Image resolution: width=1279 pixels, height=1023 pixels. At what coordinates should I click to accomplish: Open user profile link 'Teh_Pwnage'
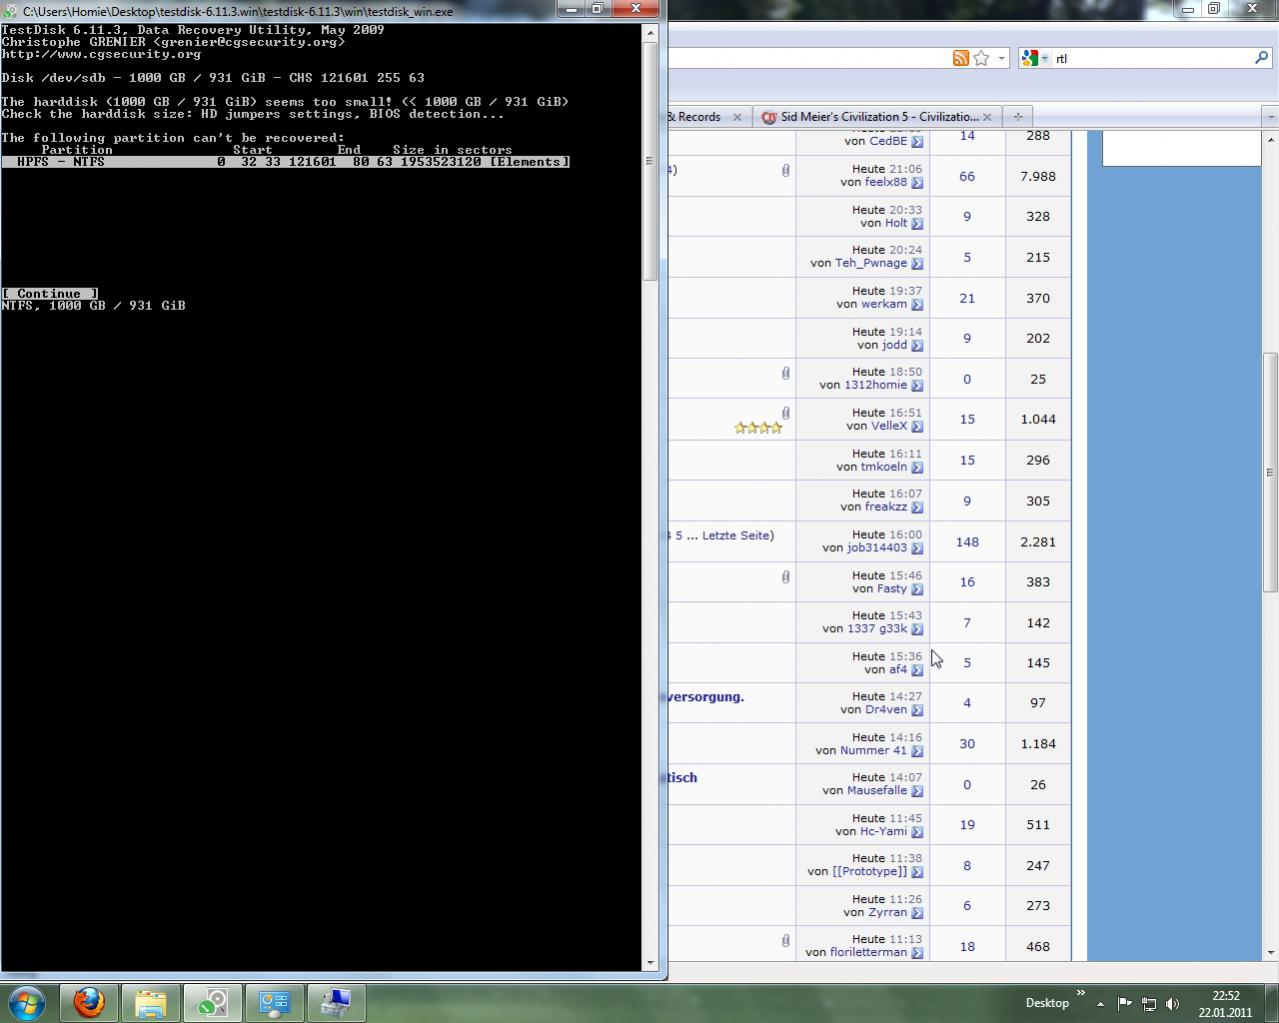pyautogui.click(x=871, y=263)
